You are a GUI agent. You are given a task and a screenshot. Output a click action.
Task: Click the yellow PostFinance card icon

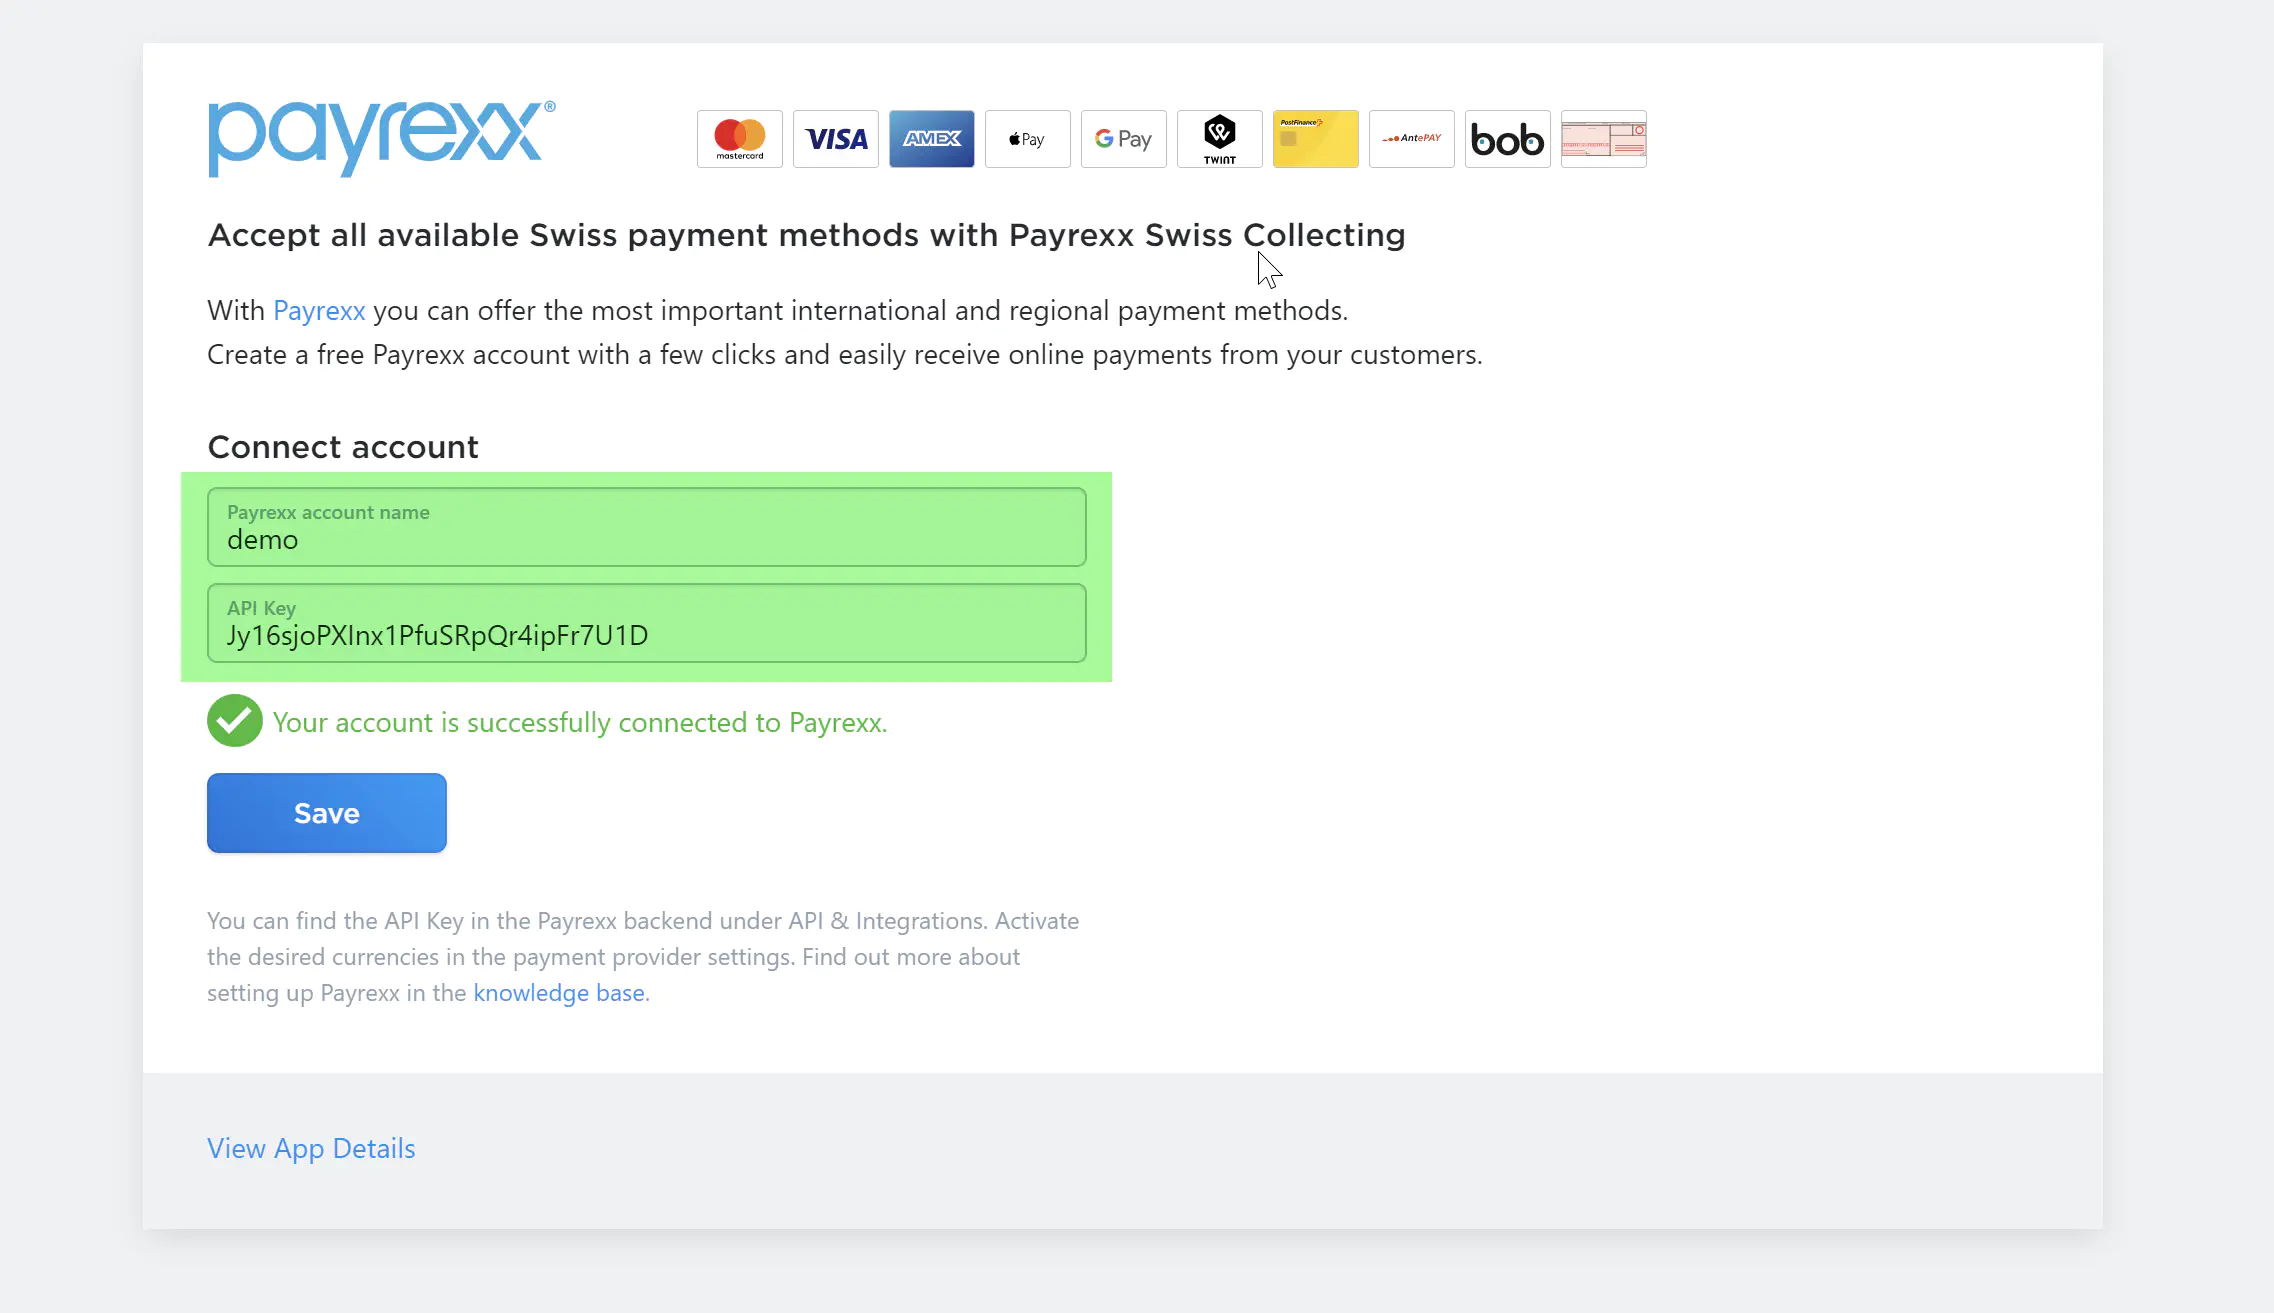click(1316, 139)
